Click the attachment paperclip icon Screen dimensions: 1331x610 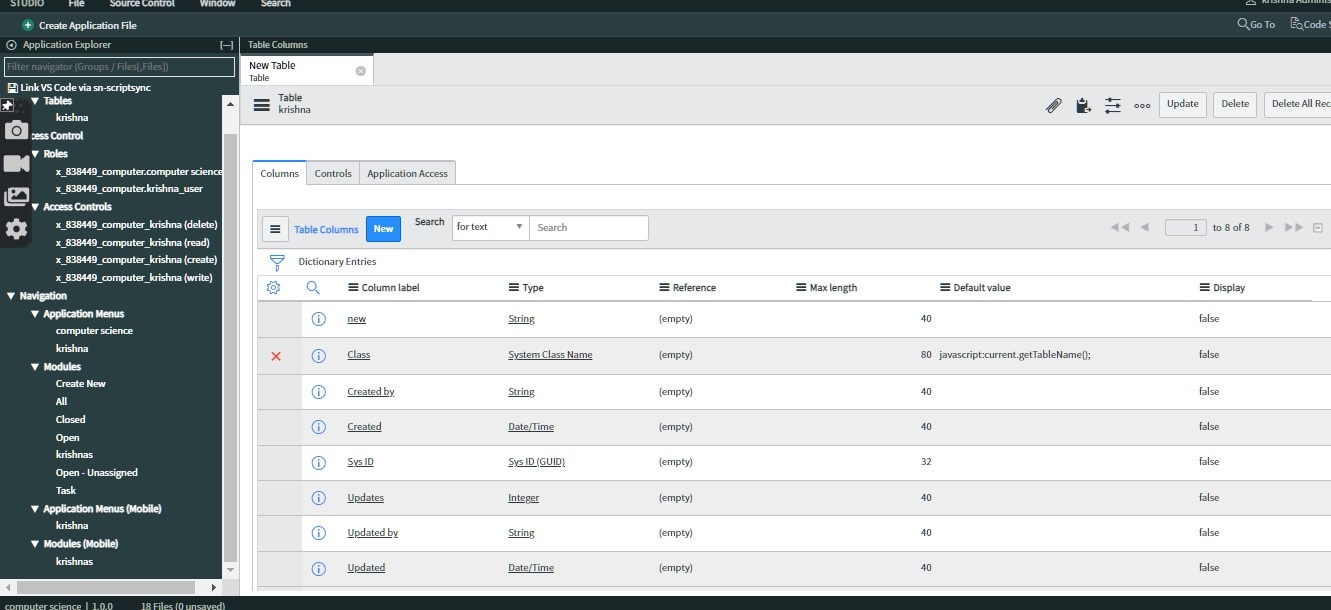tap(1053, 105)
